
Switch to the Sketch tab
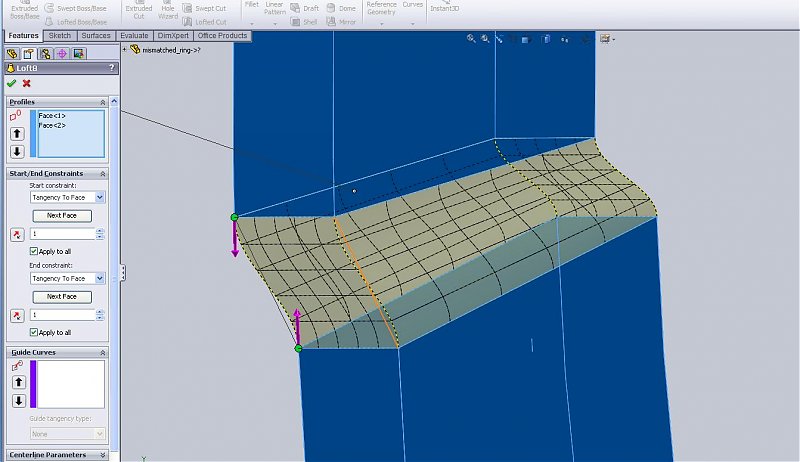60,36
